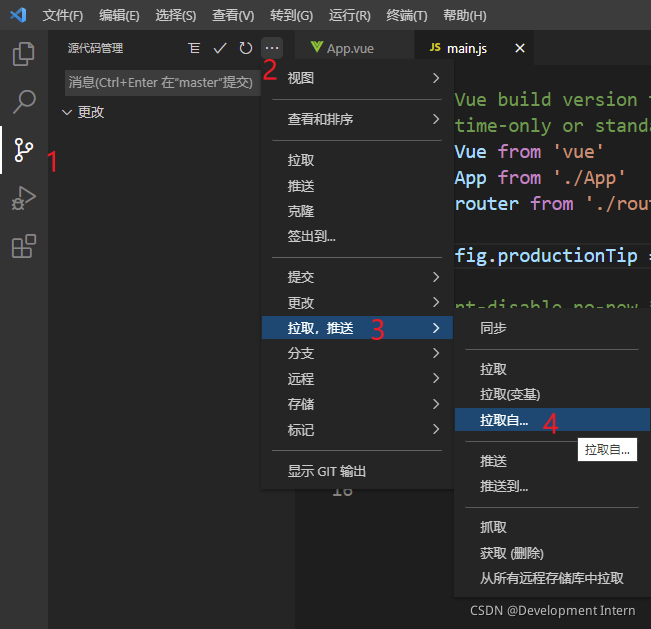Expand the 提交 submenu
The height and width of the screenshot is (629, 651).
357,277
